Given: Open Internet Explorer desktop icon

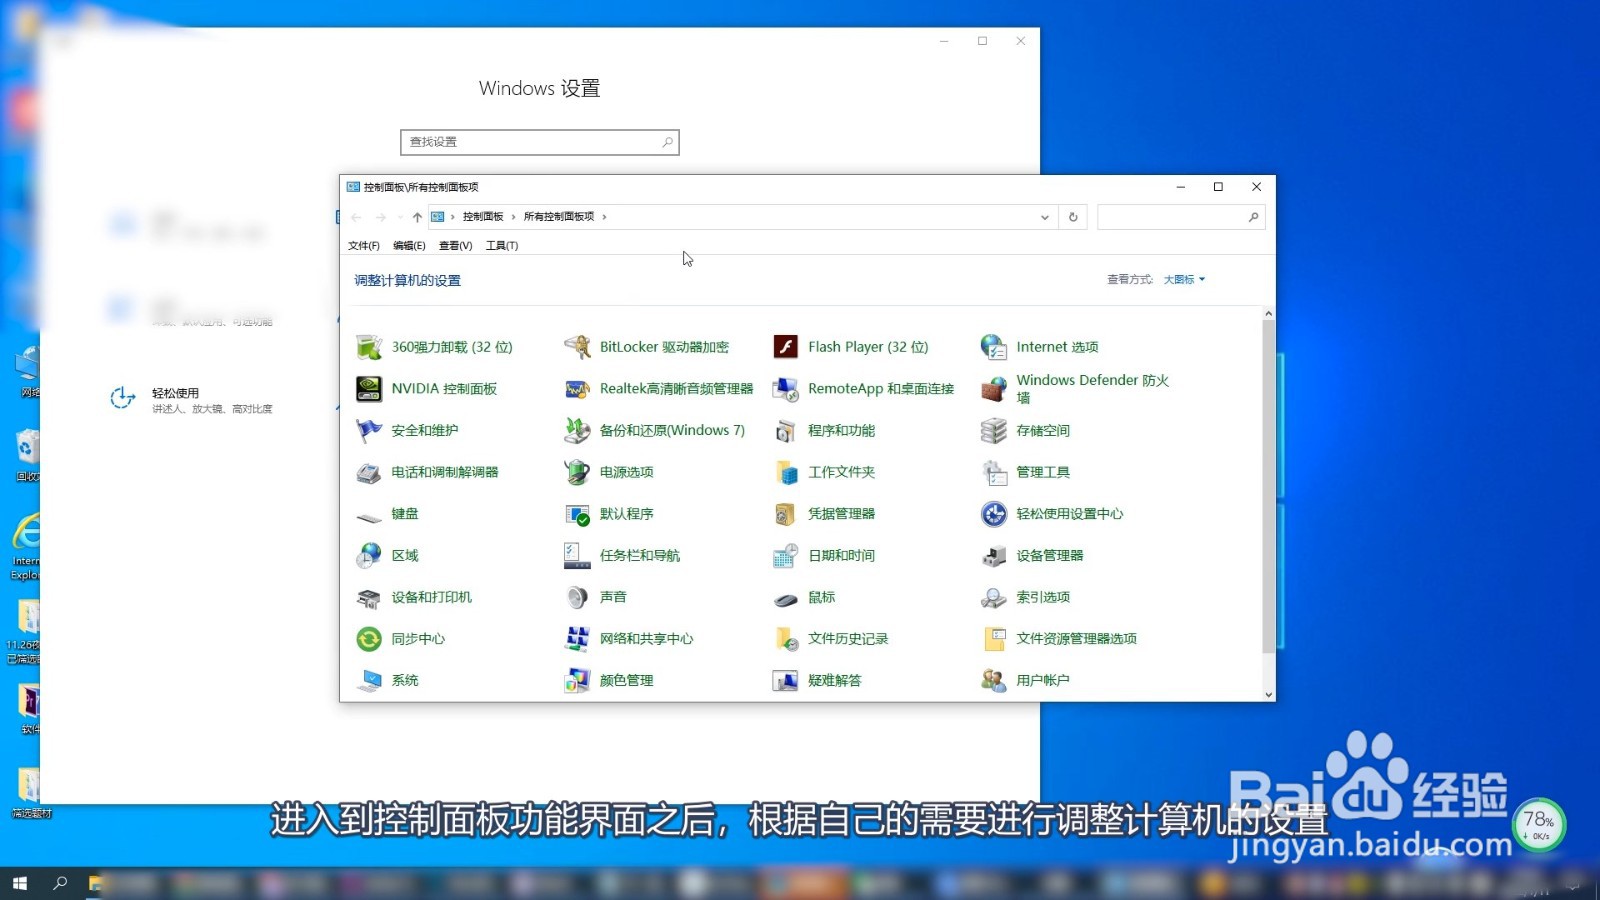Looking at the screenshot, I should click(26, 546).
